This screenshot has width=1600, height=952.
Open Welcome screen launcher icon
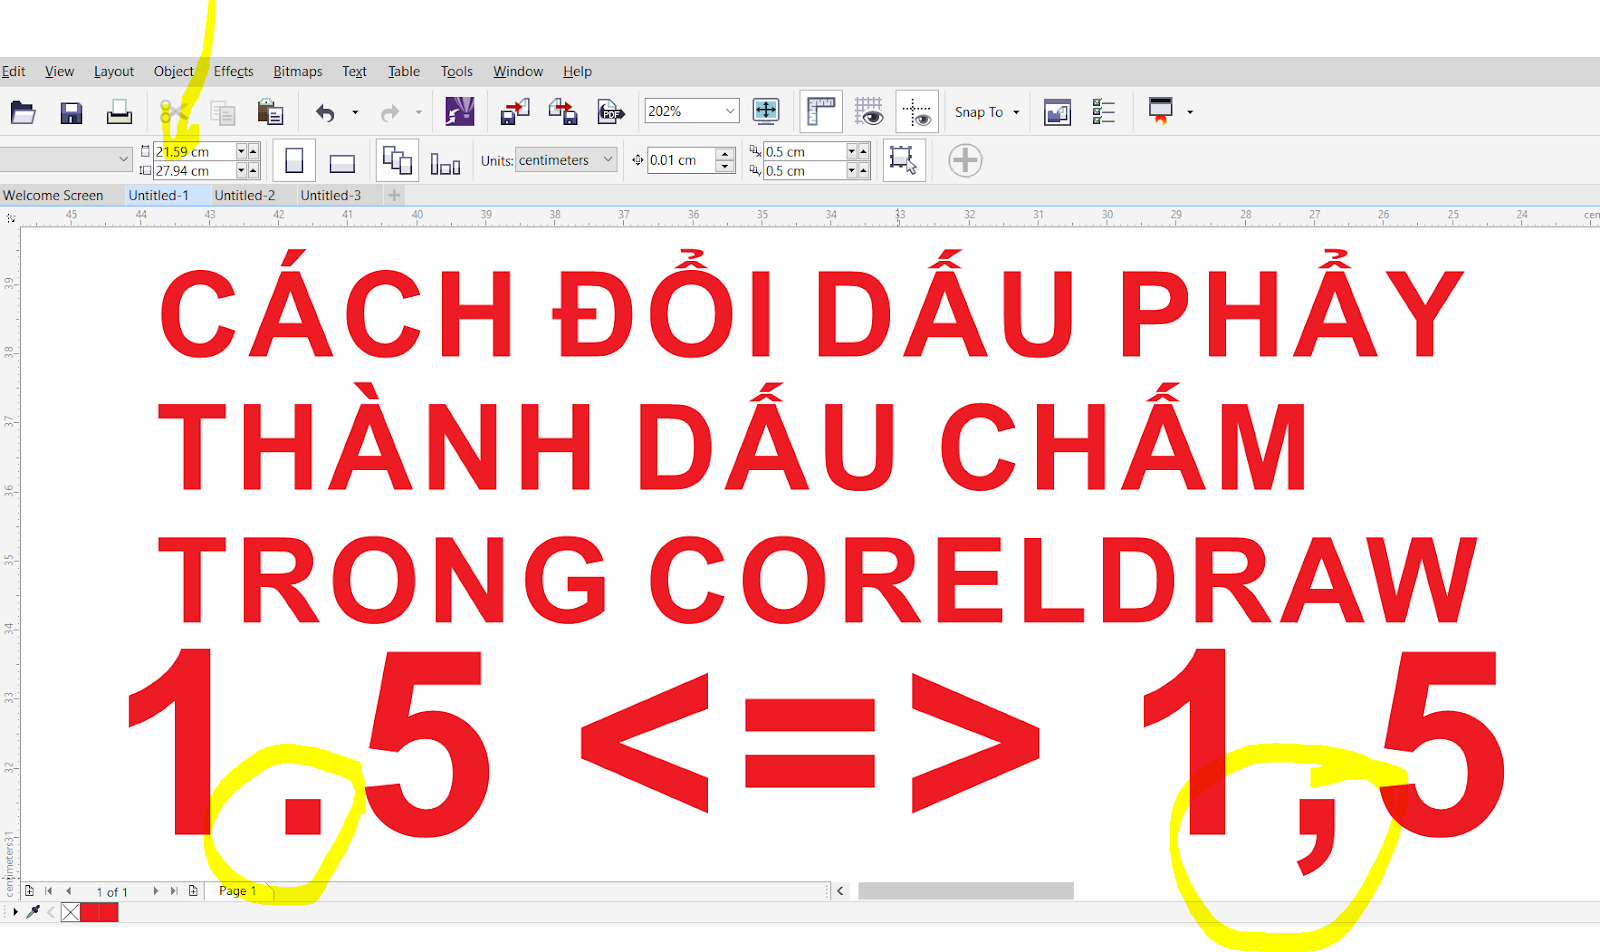pyautogui.click(x=1057, y=112)
